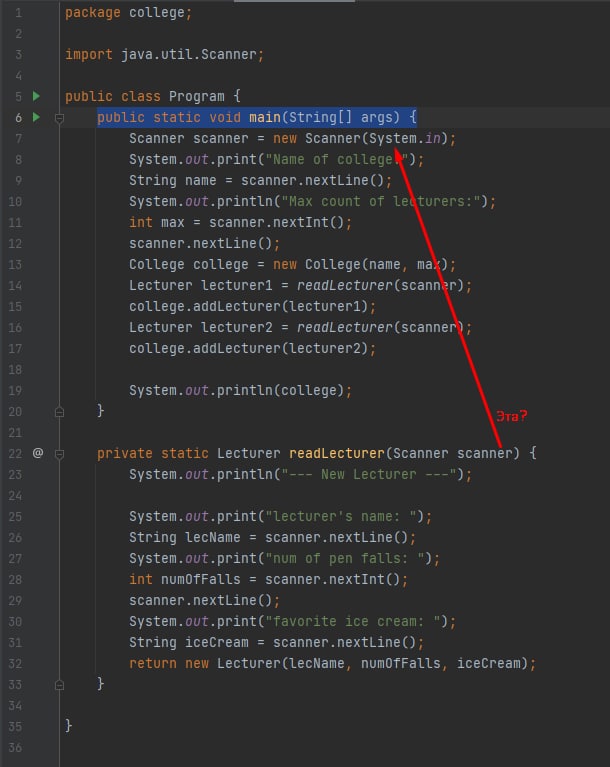Click the class name 'Program'

(196, 96)
